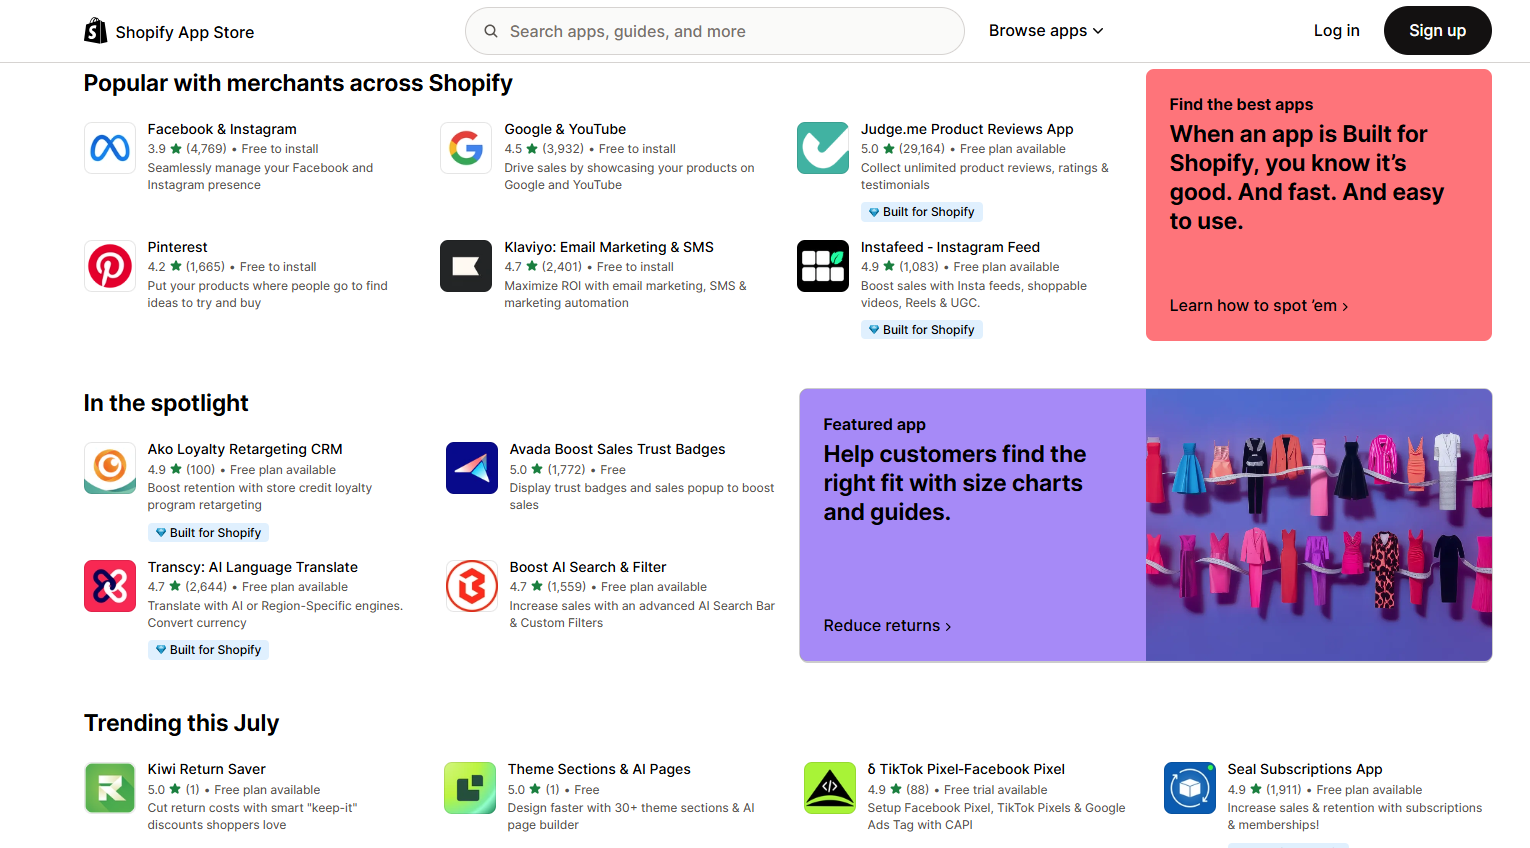The width and height of the screenshot is (1530, 848).
Task: Select the Transcy: AI Language Translate icon
Action: click(109, 586)
